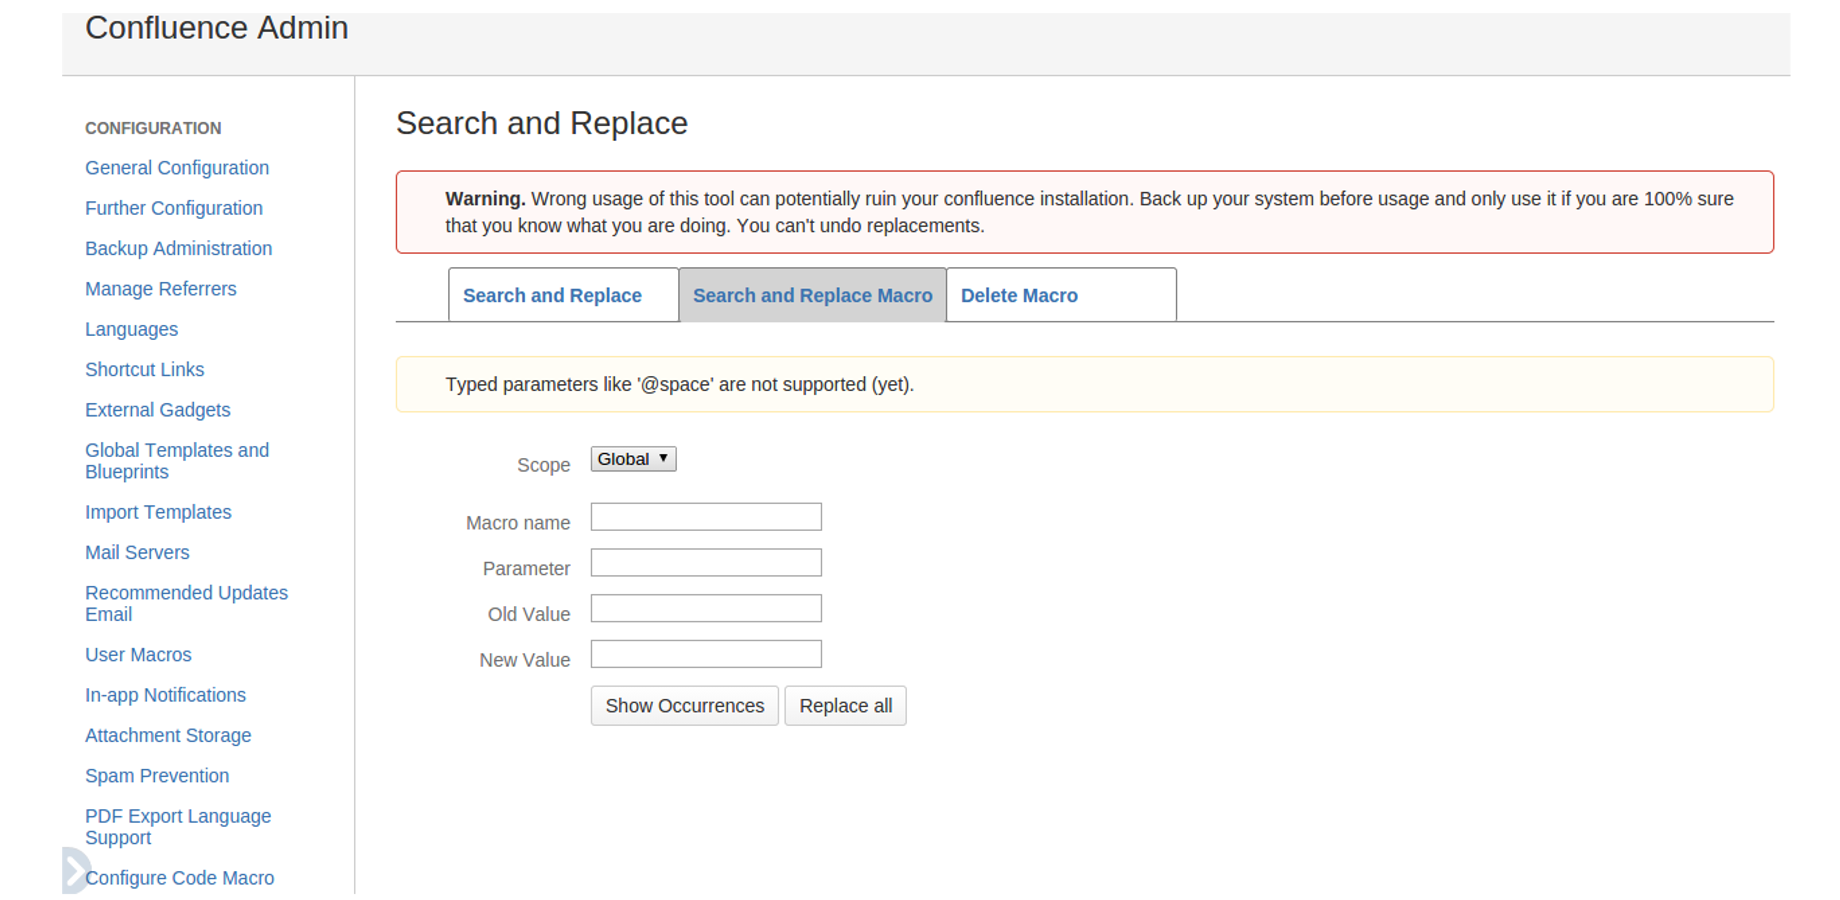Open Configure Code Macro link
This screenshot has height=900, width=1840.
pos(180,878)
